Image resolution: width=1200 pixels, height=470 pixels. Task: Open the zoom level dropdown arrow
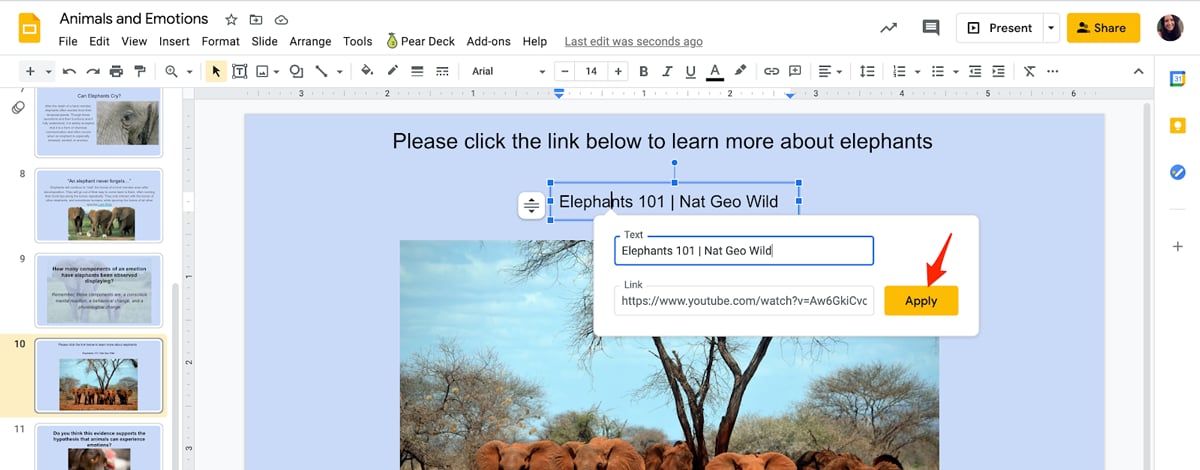click(189, 72)
